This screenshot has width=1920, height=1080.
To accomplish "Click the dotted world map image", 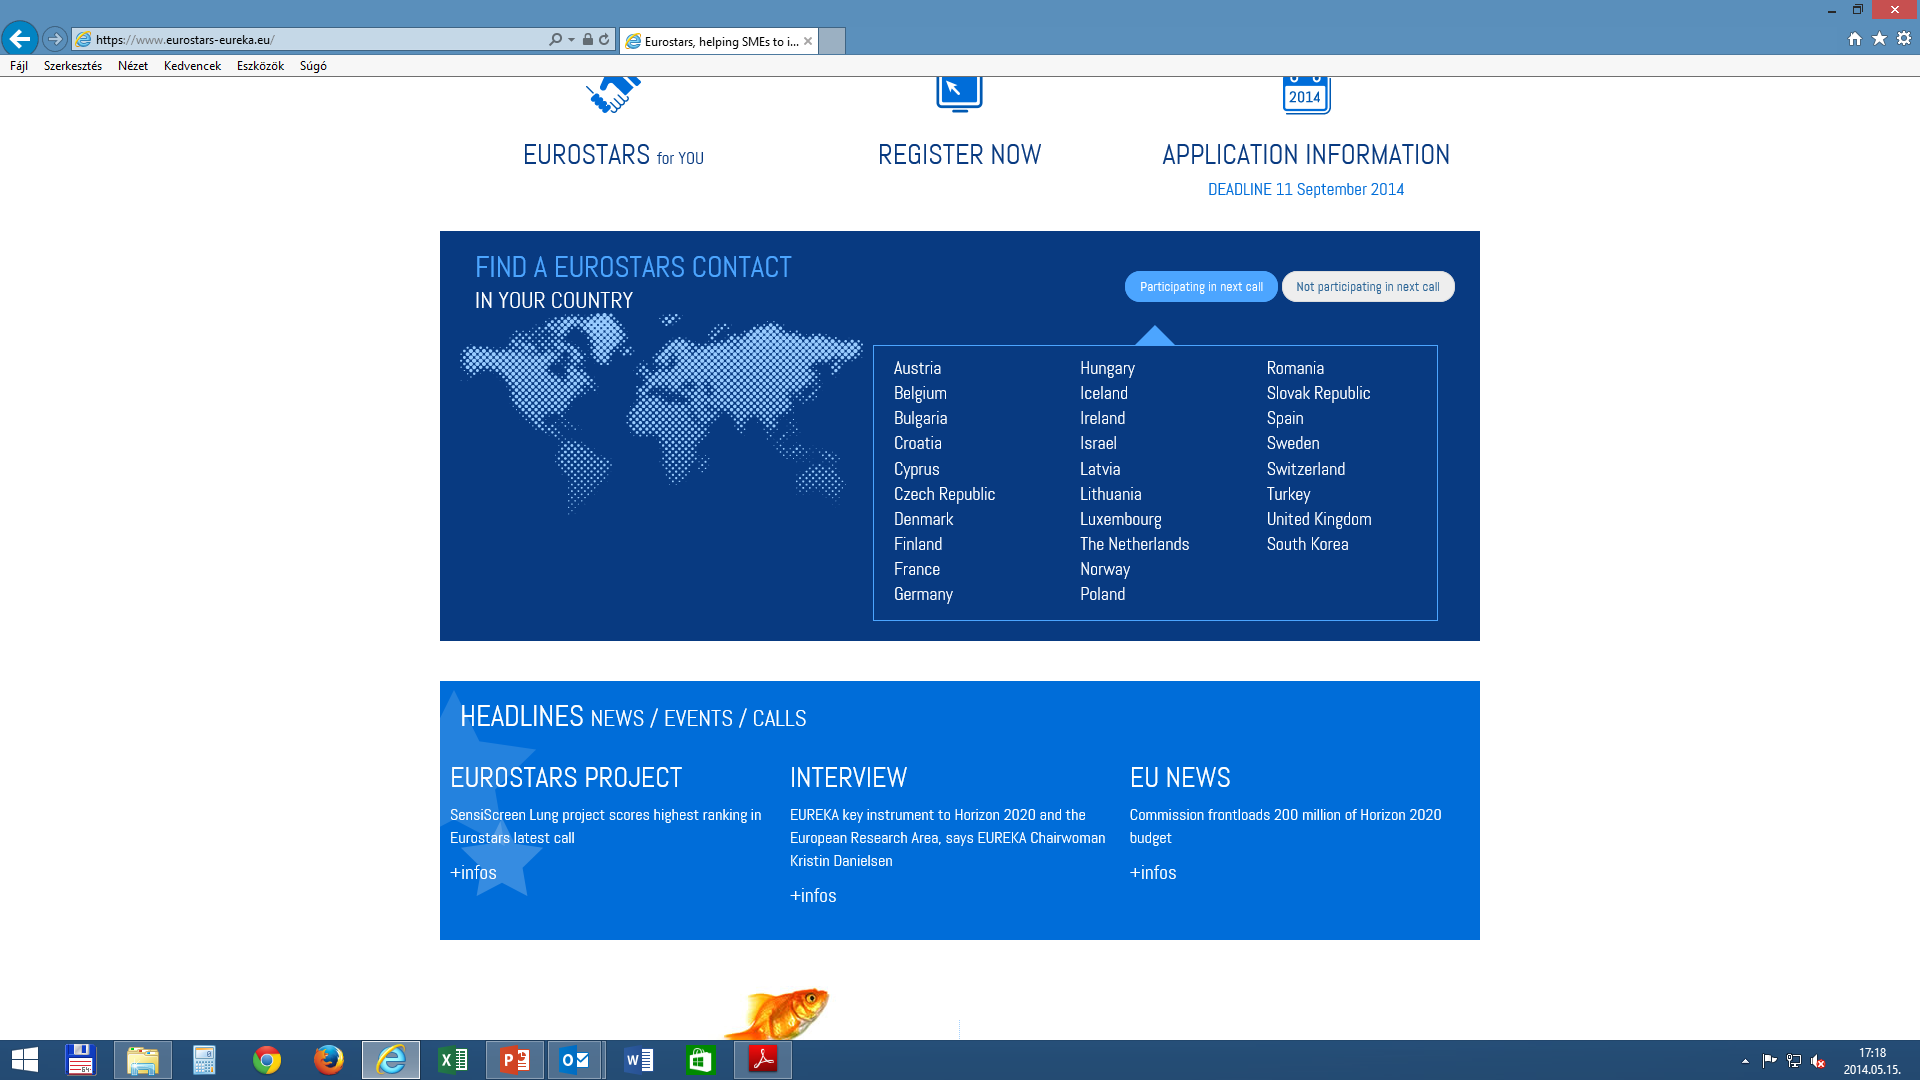I will [x=660, y=412].
